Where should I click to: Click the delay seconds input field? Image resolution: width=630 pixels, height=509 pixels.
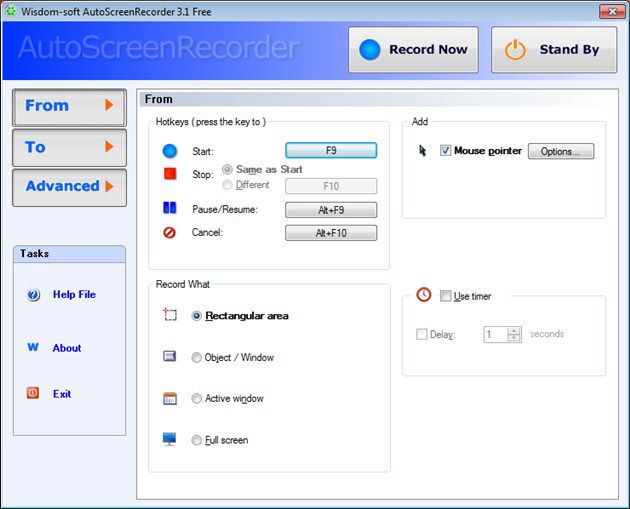click(496, 334)
